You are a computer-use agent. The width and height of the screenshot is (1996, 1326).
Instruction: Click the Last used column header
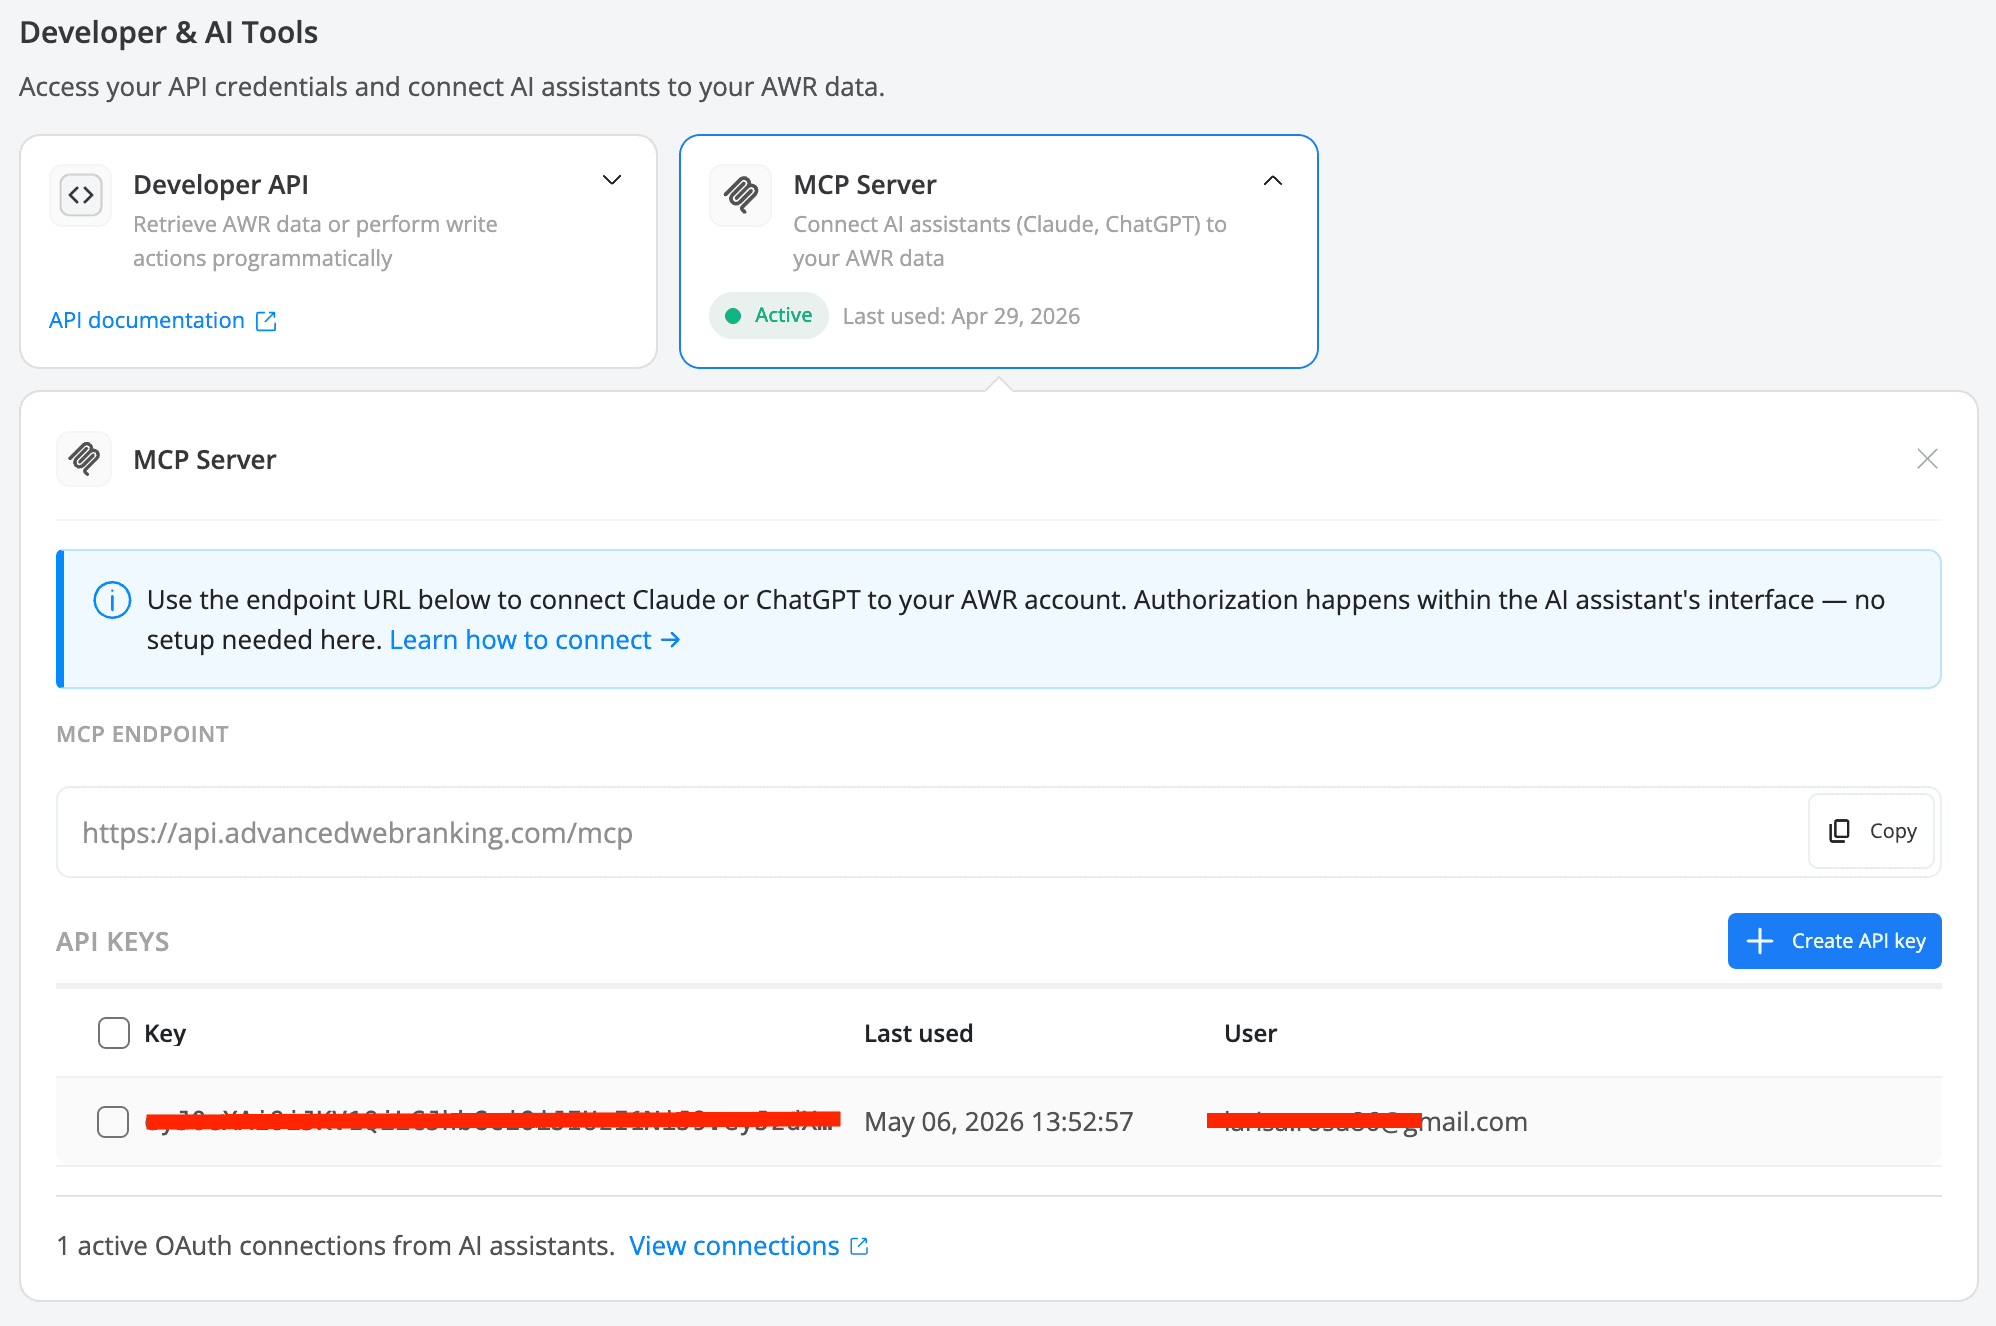pyautogui.click(x=918, y=1033)
